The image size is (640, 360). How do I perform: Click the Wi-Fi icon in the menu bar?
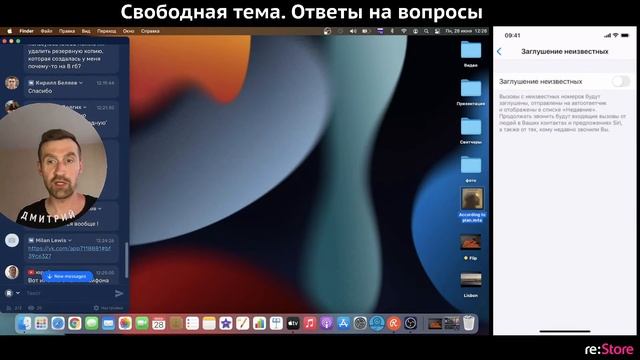(404, 31)
